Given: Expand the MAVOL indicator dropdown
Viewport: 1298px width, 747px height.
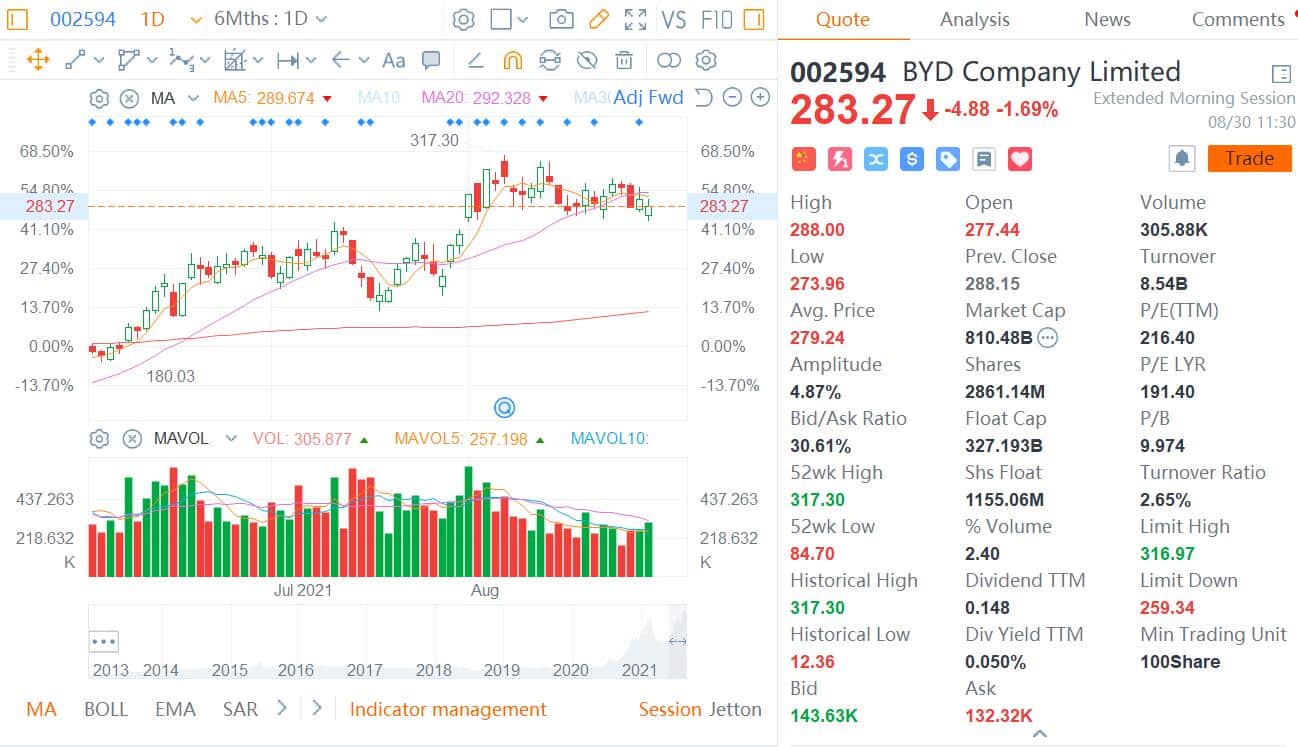Looking at the screenshot, I should point(231,438).
